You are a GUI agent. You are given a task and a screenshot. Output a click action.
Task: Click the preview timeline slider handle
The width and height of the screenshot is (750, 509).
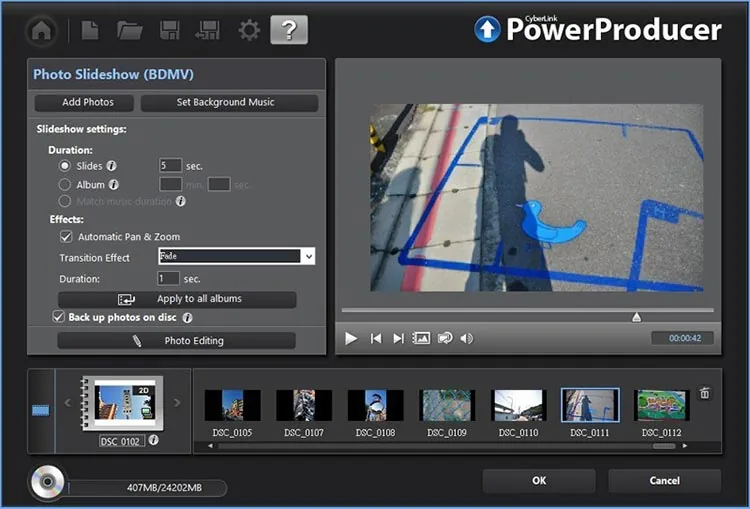tap(636, 317)
